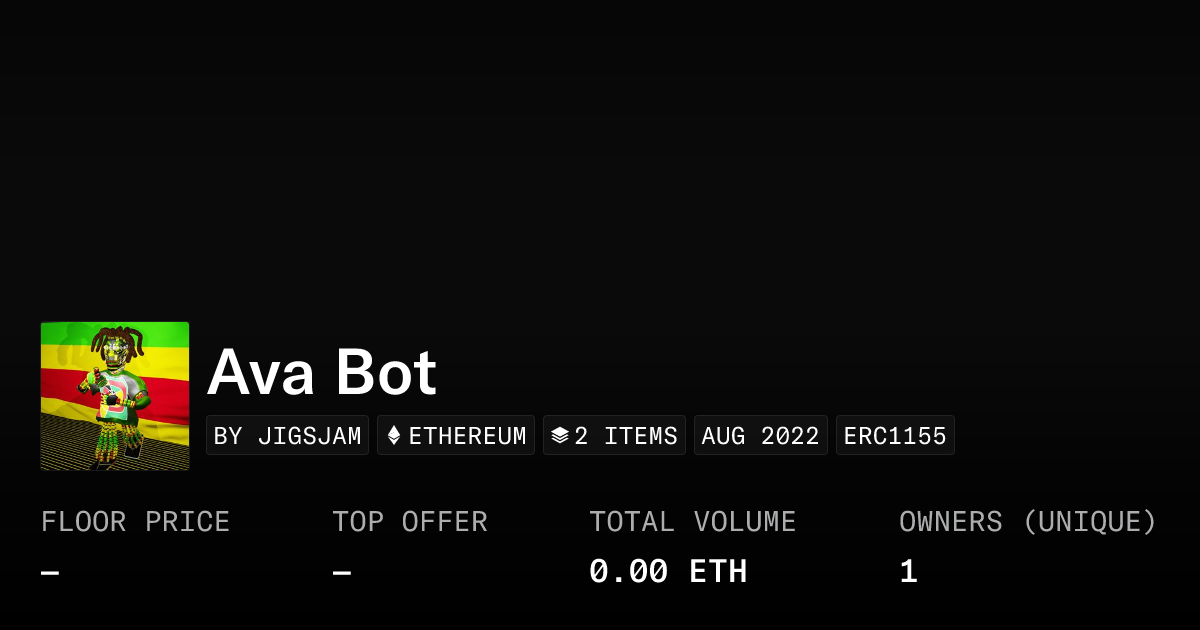Click the Ethereum diamond icon
Viewport: 1200px width, 630px height.
point(394,436)
